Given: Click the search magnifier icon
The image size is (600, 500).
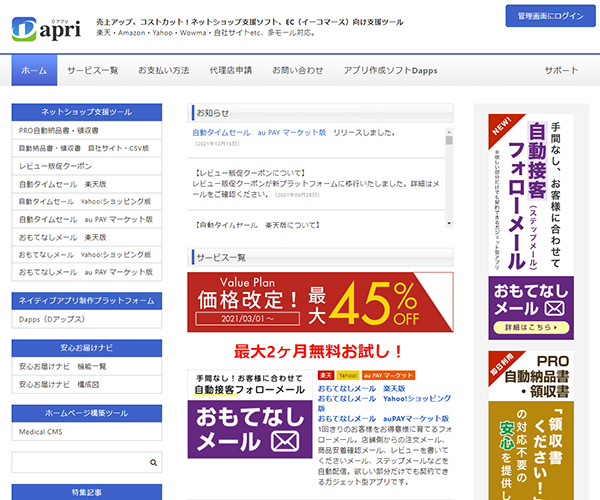Looking at the screenshot, I should [x=153, y=463].
